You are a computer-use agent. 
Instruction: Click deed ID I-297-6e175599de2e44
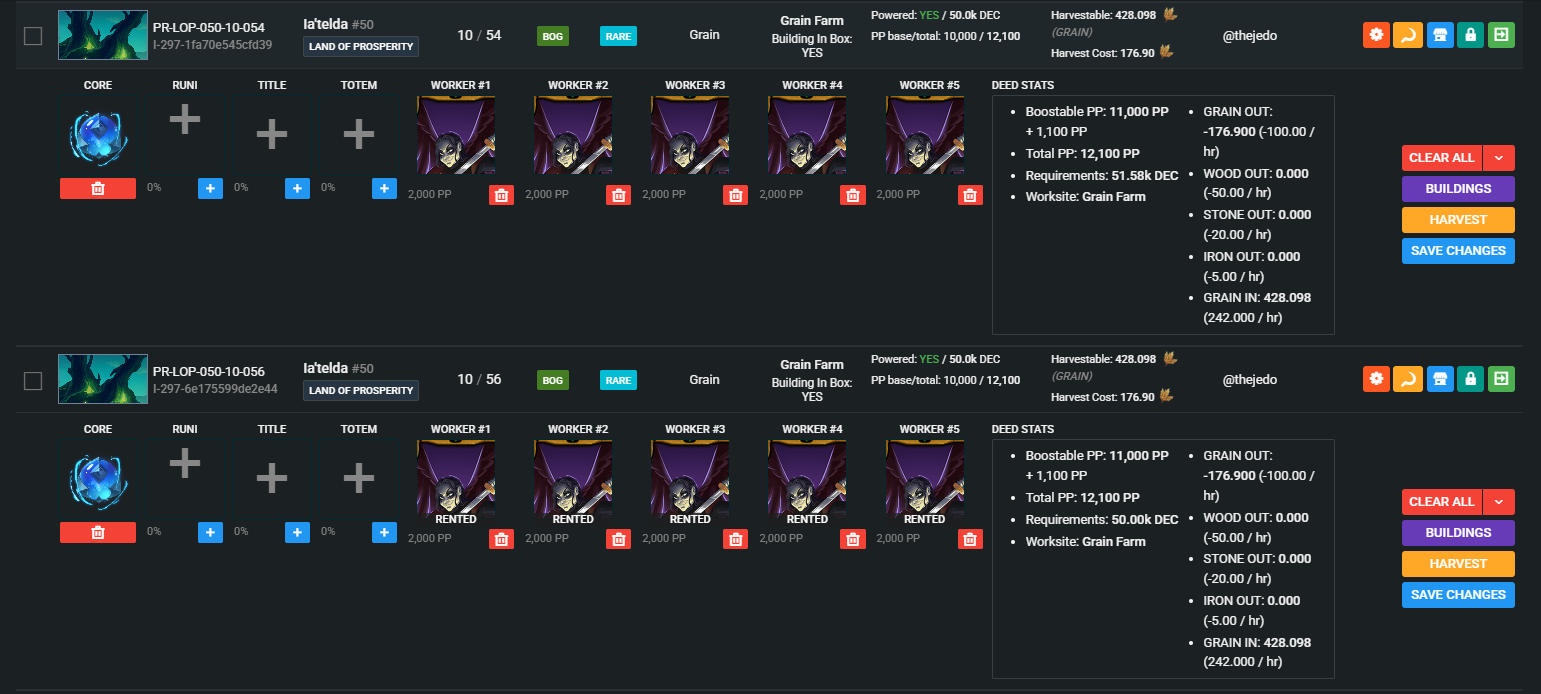click(215, 388)
